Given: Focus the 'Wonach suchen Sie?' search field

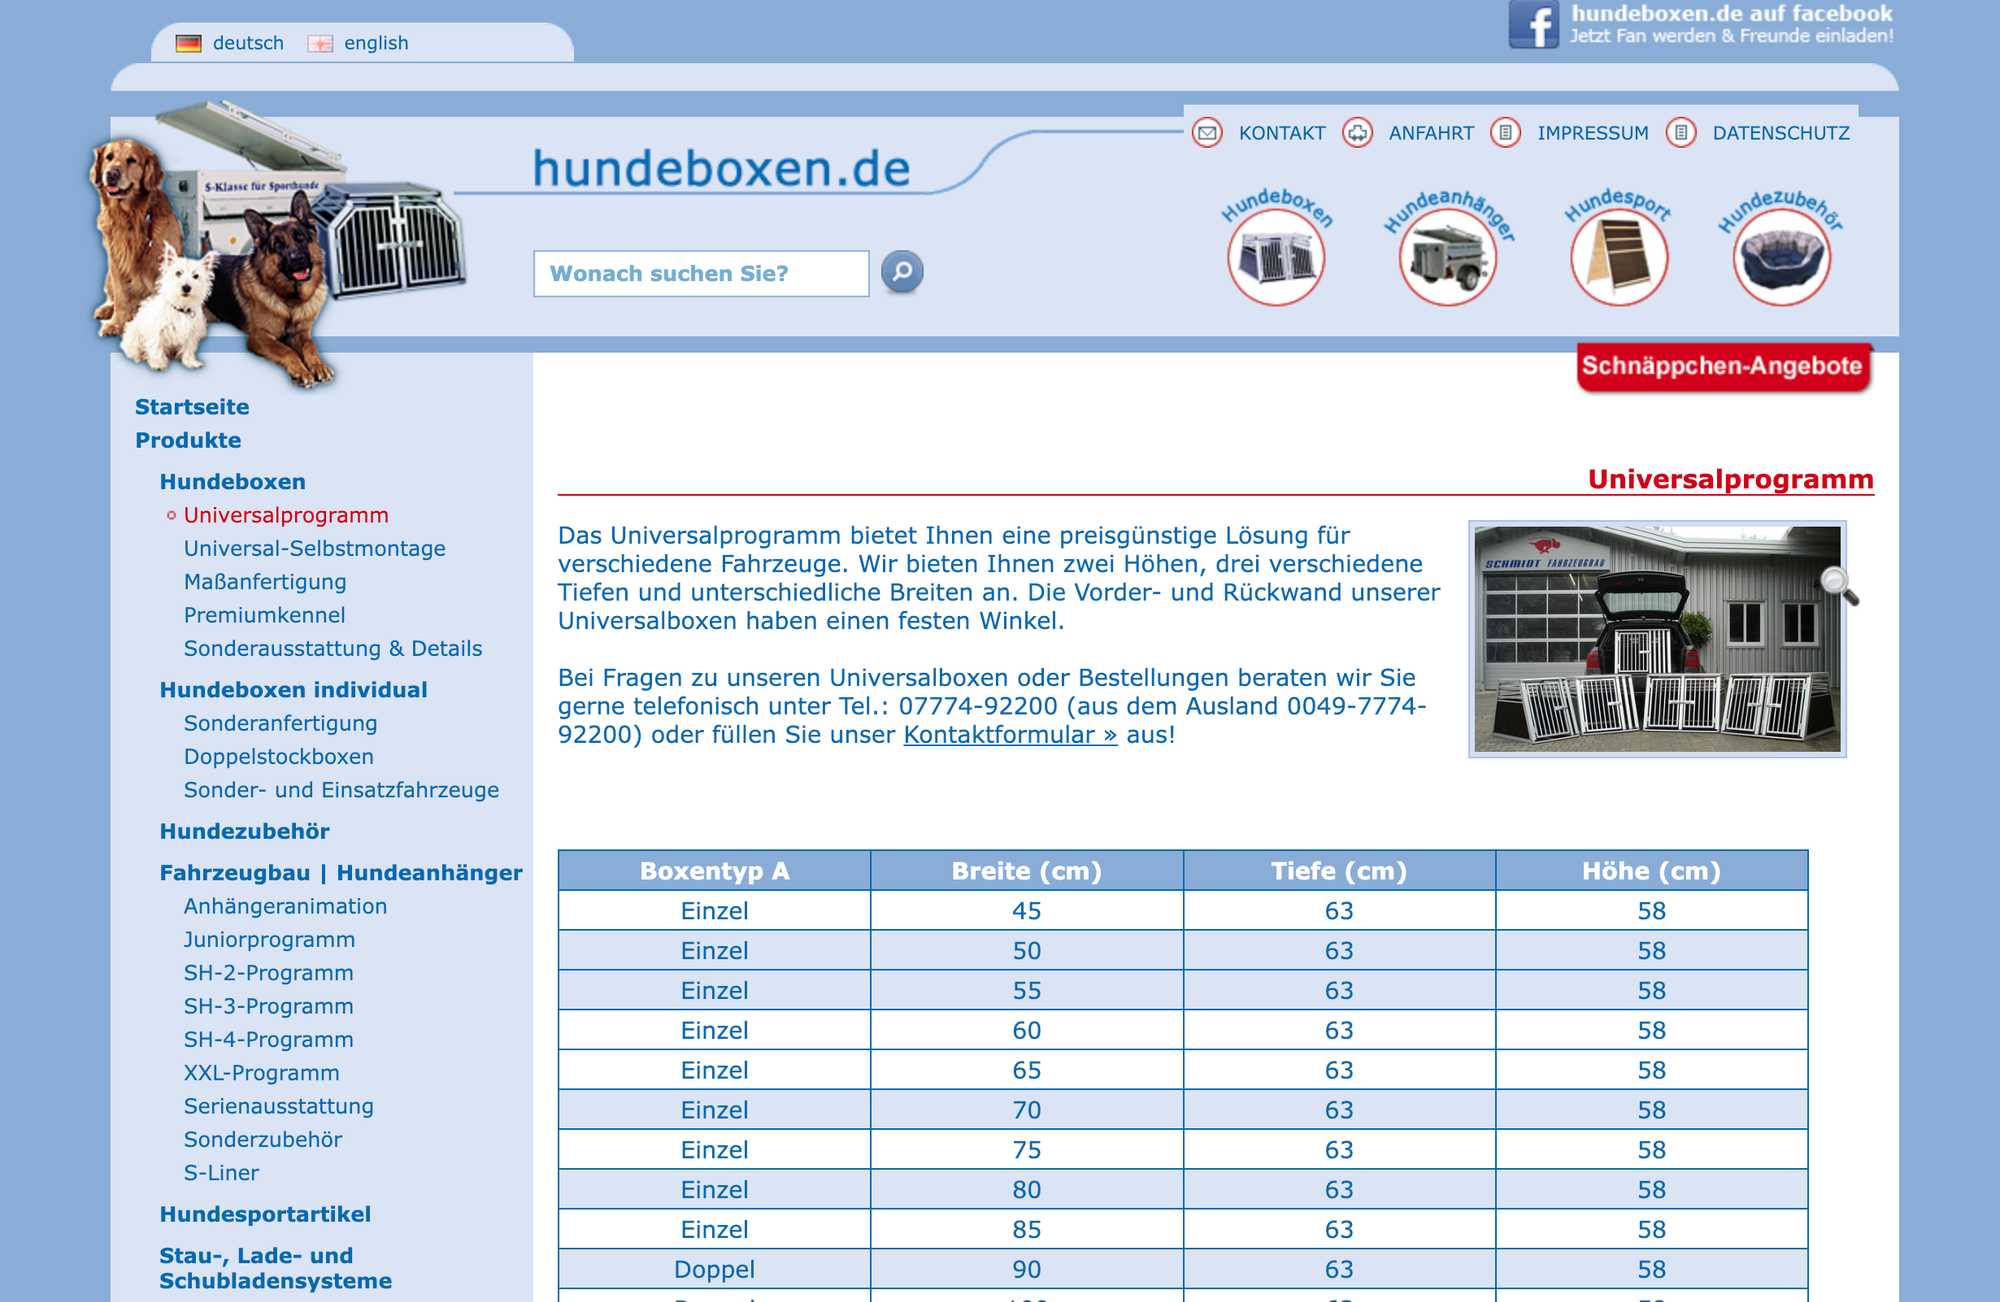Looking at the screenshot, I should tap(701, 273).
